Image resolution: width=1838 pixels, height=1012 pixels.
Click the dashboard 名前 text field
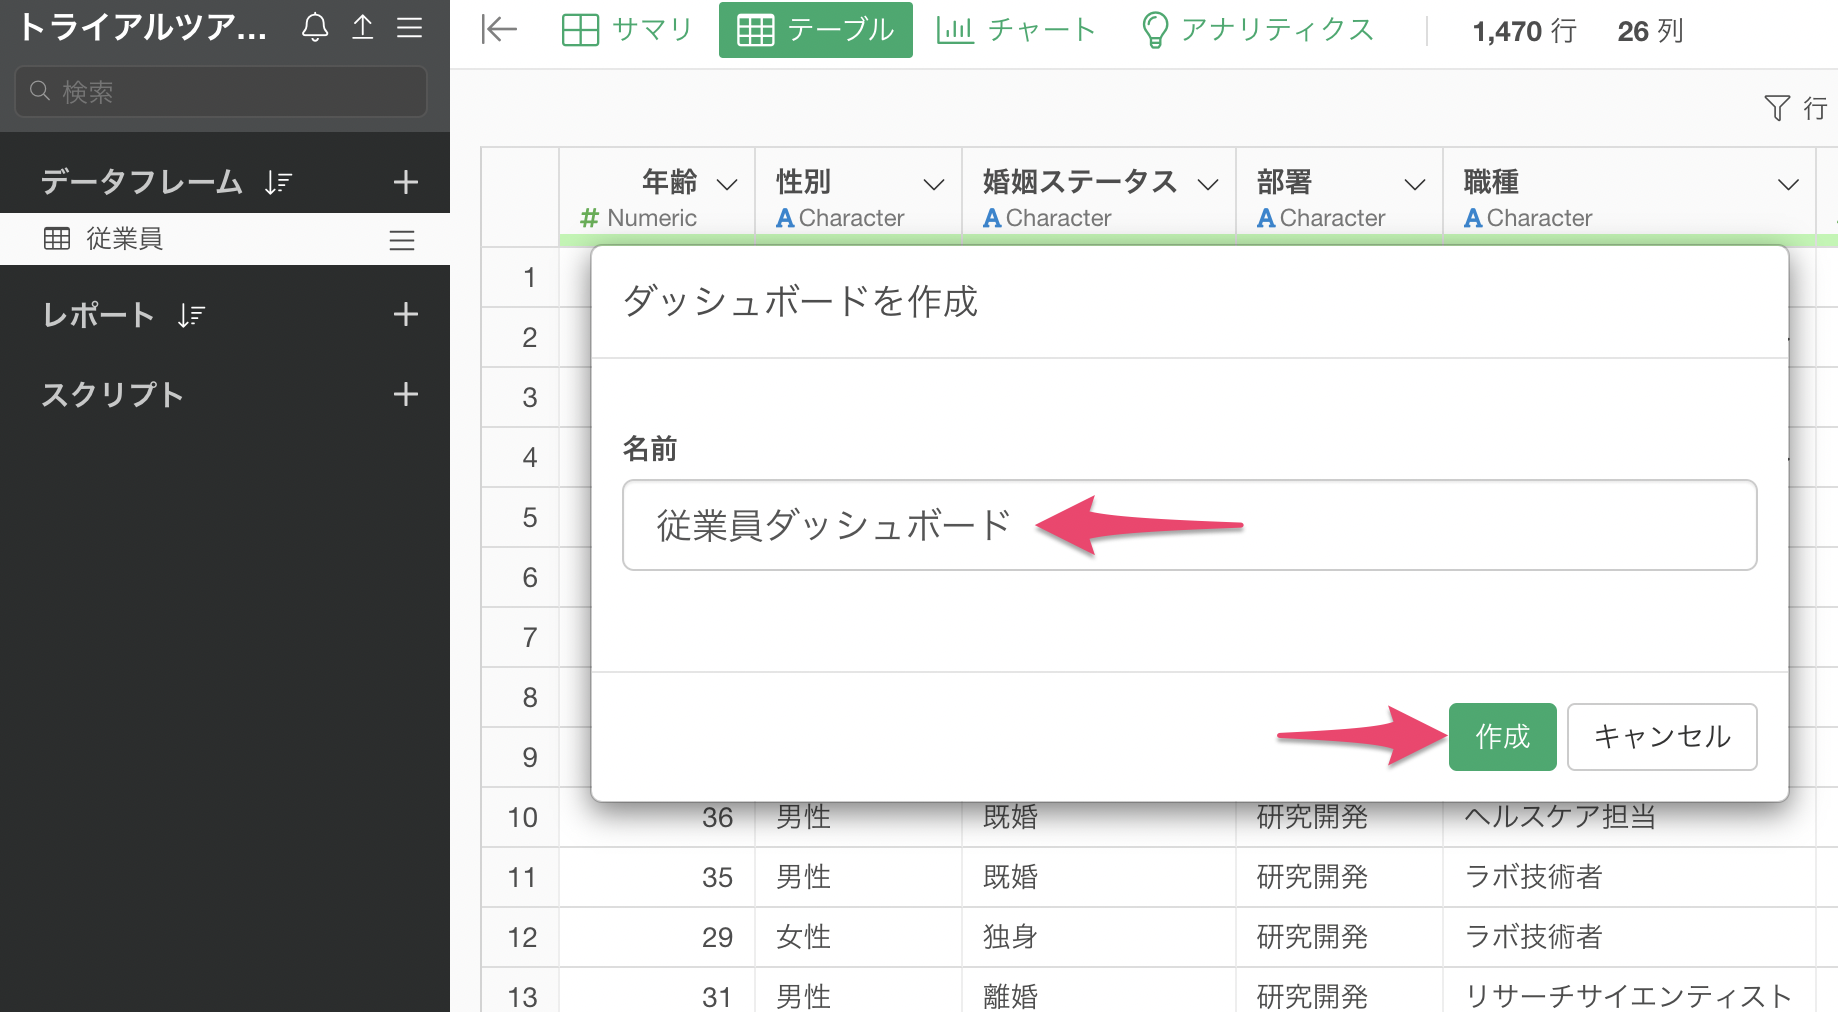tap(1188, 525)
